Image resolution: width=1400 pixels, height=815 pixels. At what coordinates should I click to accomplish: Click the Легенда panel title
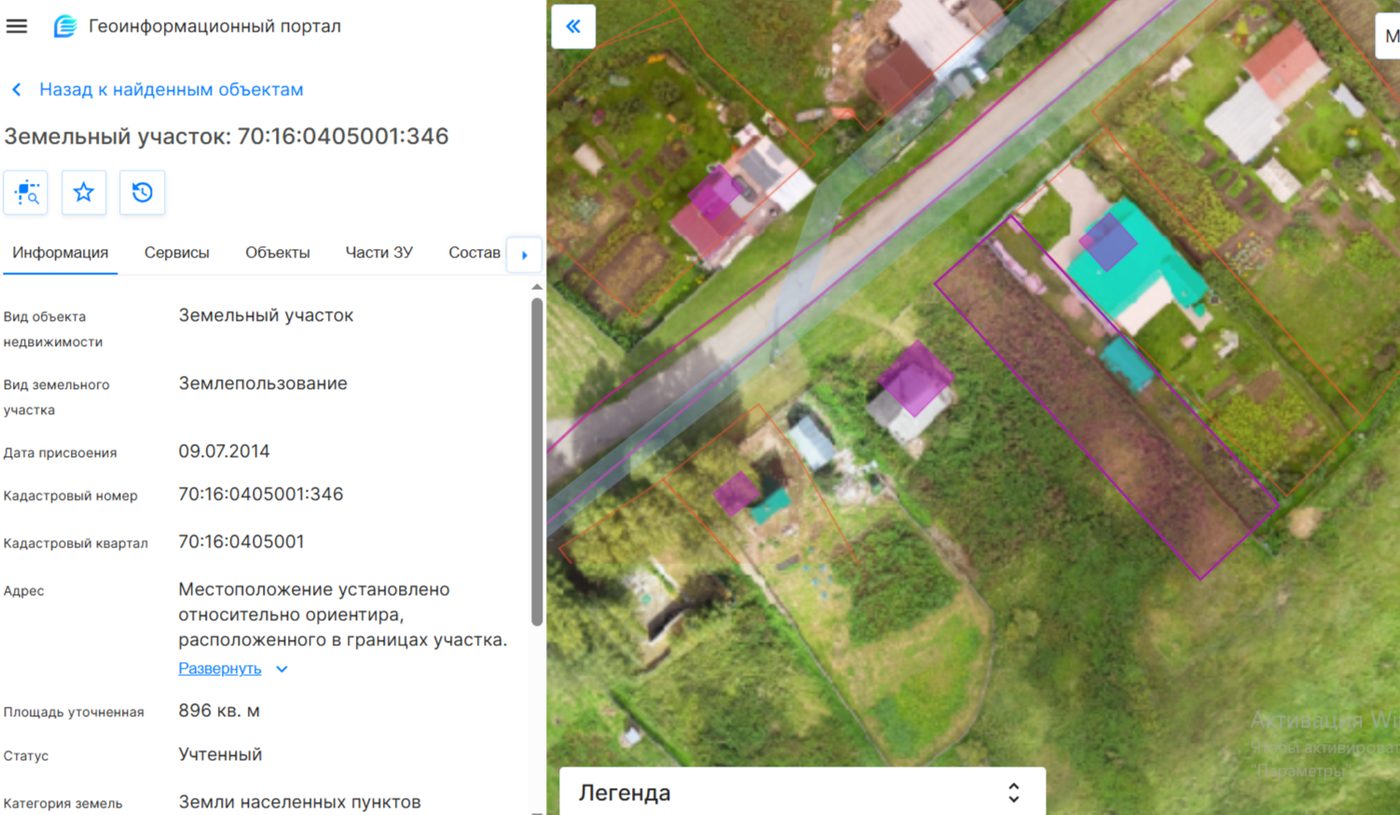pyautogui.click(x=624, y=793)
